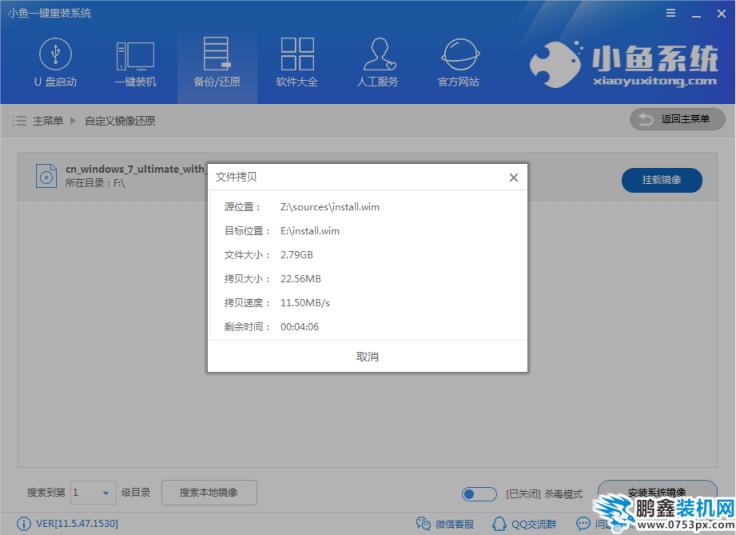This screenshot has height=535, width=736.
Task: Open QQ交流群 link
Action: pos(524,523)
